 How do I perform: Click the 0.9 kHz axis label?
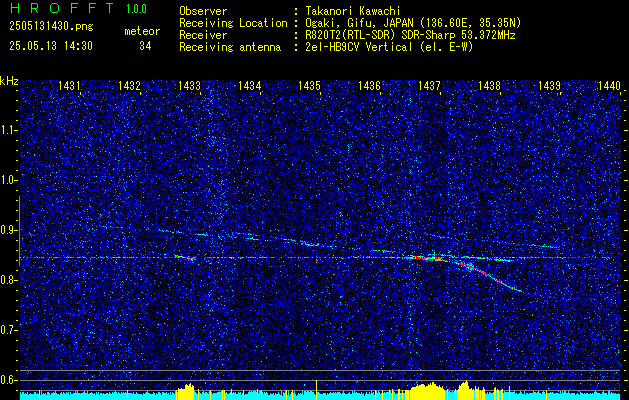tap(8, 230)
